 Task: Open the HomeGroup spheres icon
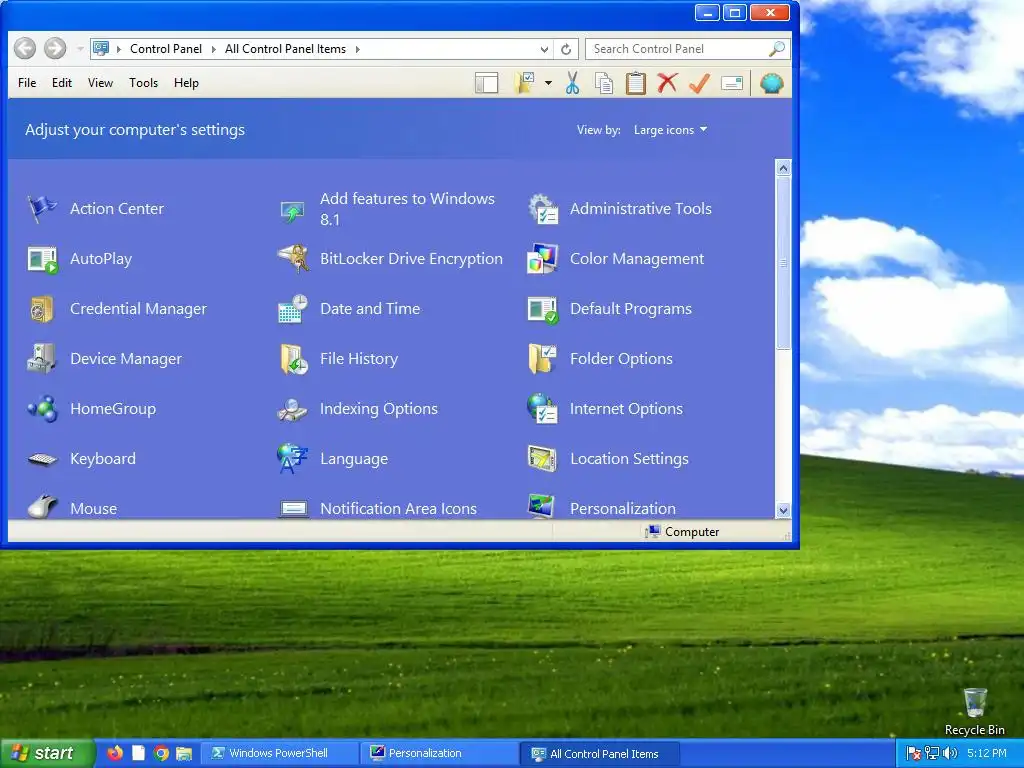[x=42, y=409]
